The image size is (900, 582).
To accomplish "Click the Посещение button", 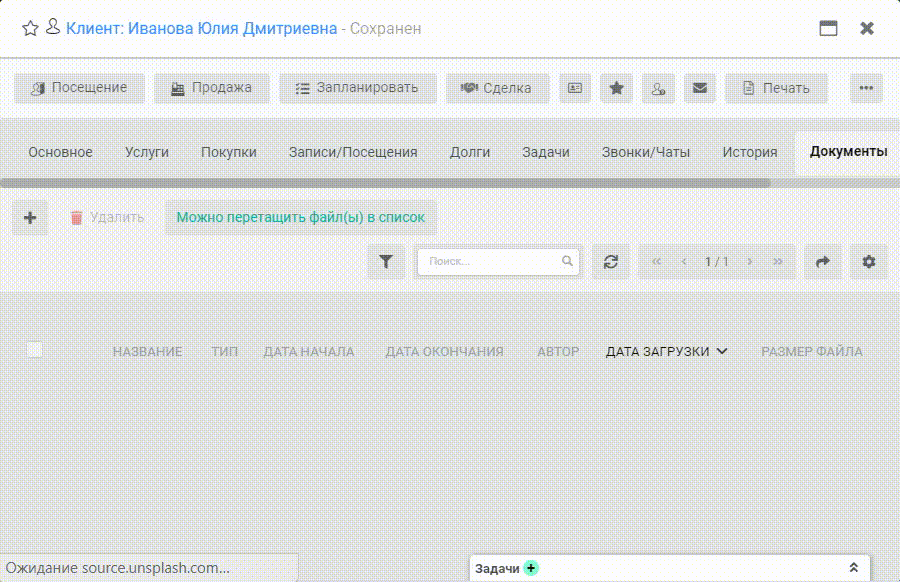I will click(79, 88).
